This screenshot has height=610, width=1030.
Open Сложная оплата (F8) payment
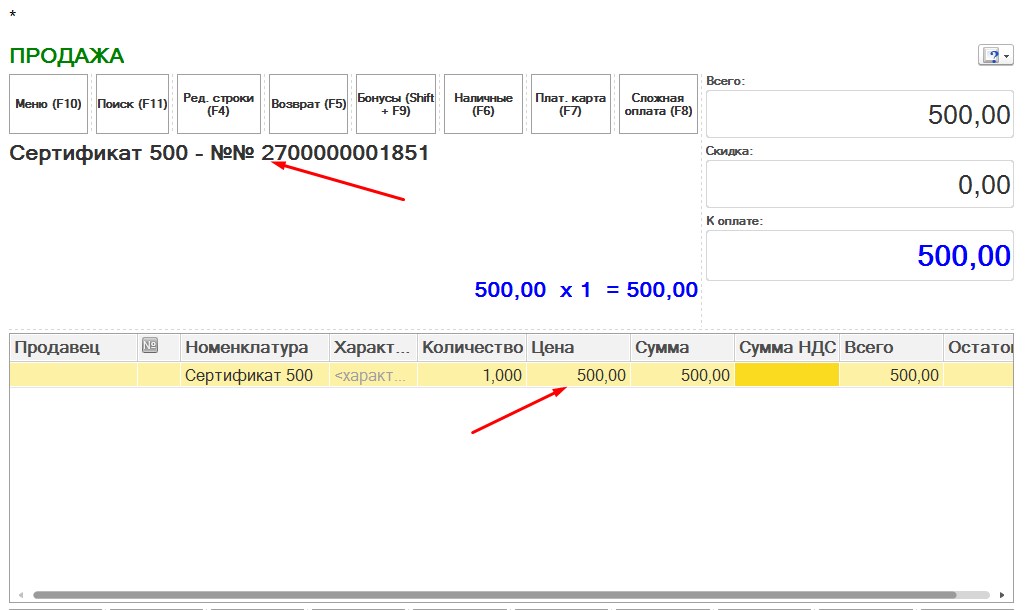[x=658, y=104]
